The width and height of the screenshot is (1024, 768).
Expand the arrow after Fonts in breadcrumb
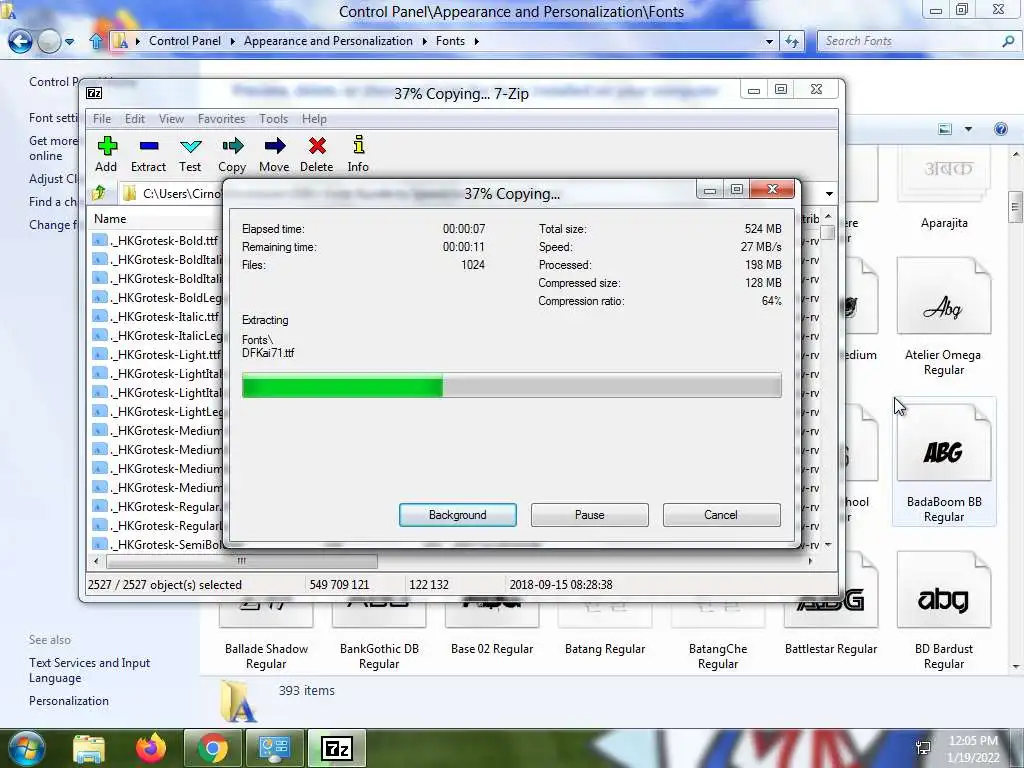click(477, 41)
